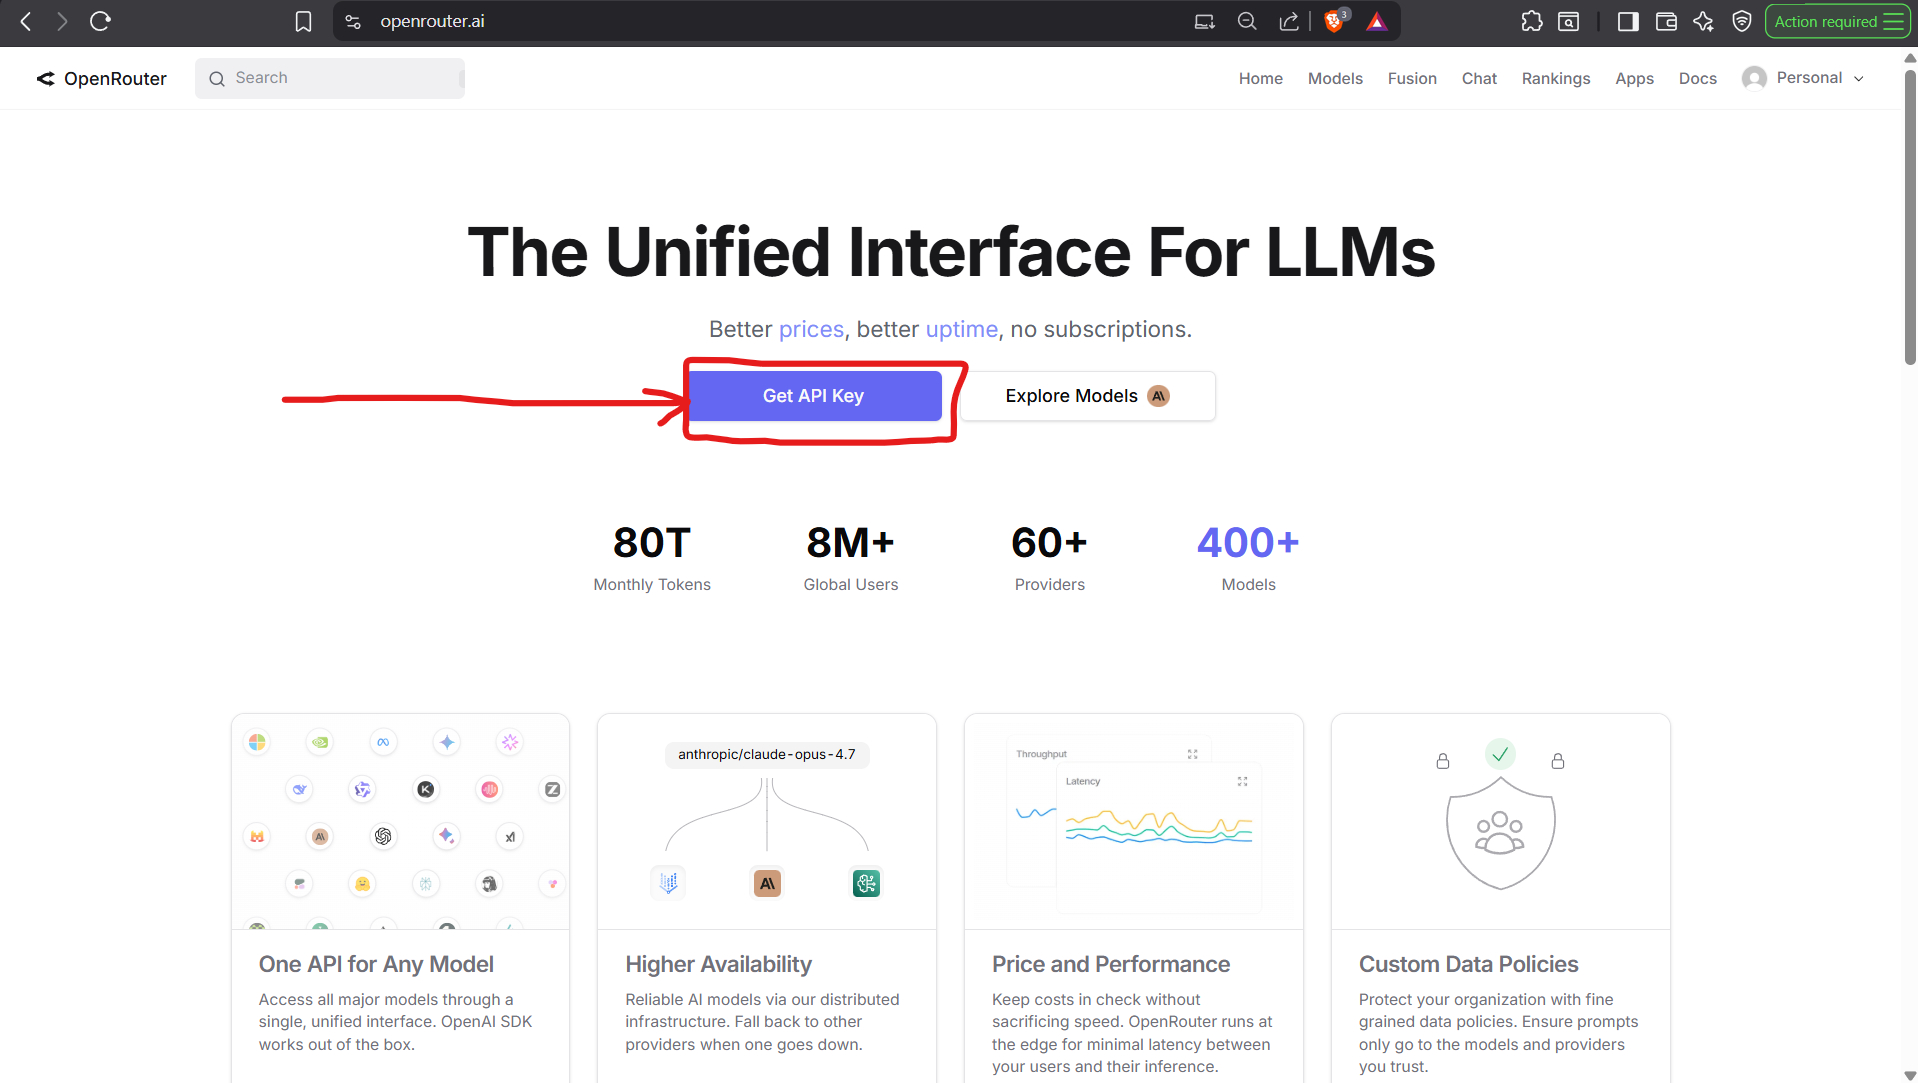The height and width of the screenshot is (1083, 1918).
Task: Click the '80T' Monthly Tokens stat
Action: coord(652,557)
